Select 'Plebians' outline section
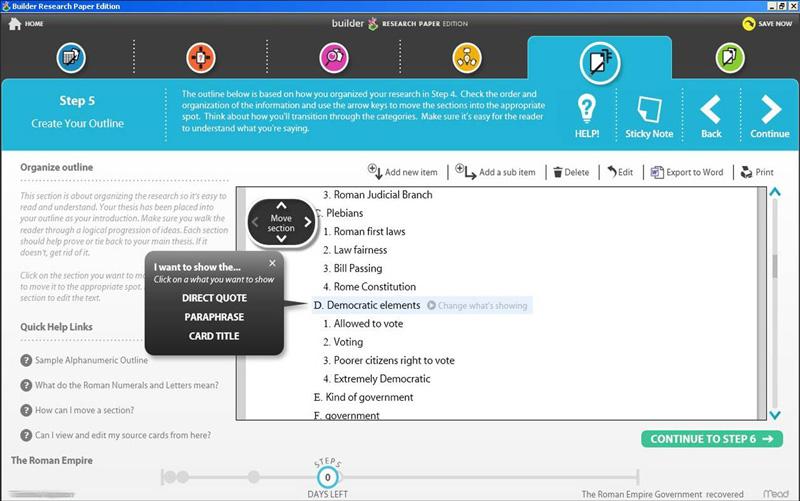The image size is (800, 501). coord(344,213)
